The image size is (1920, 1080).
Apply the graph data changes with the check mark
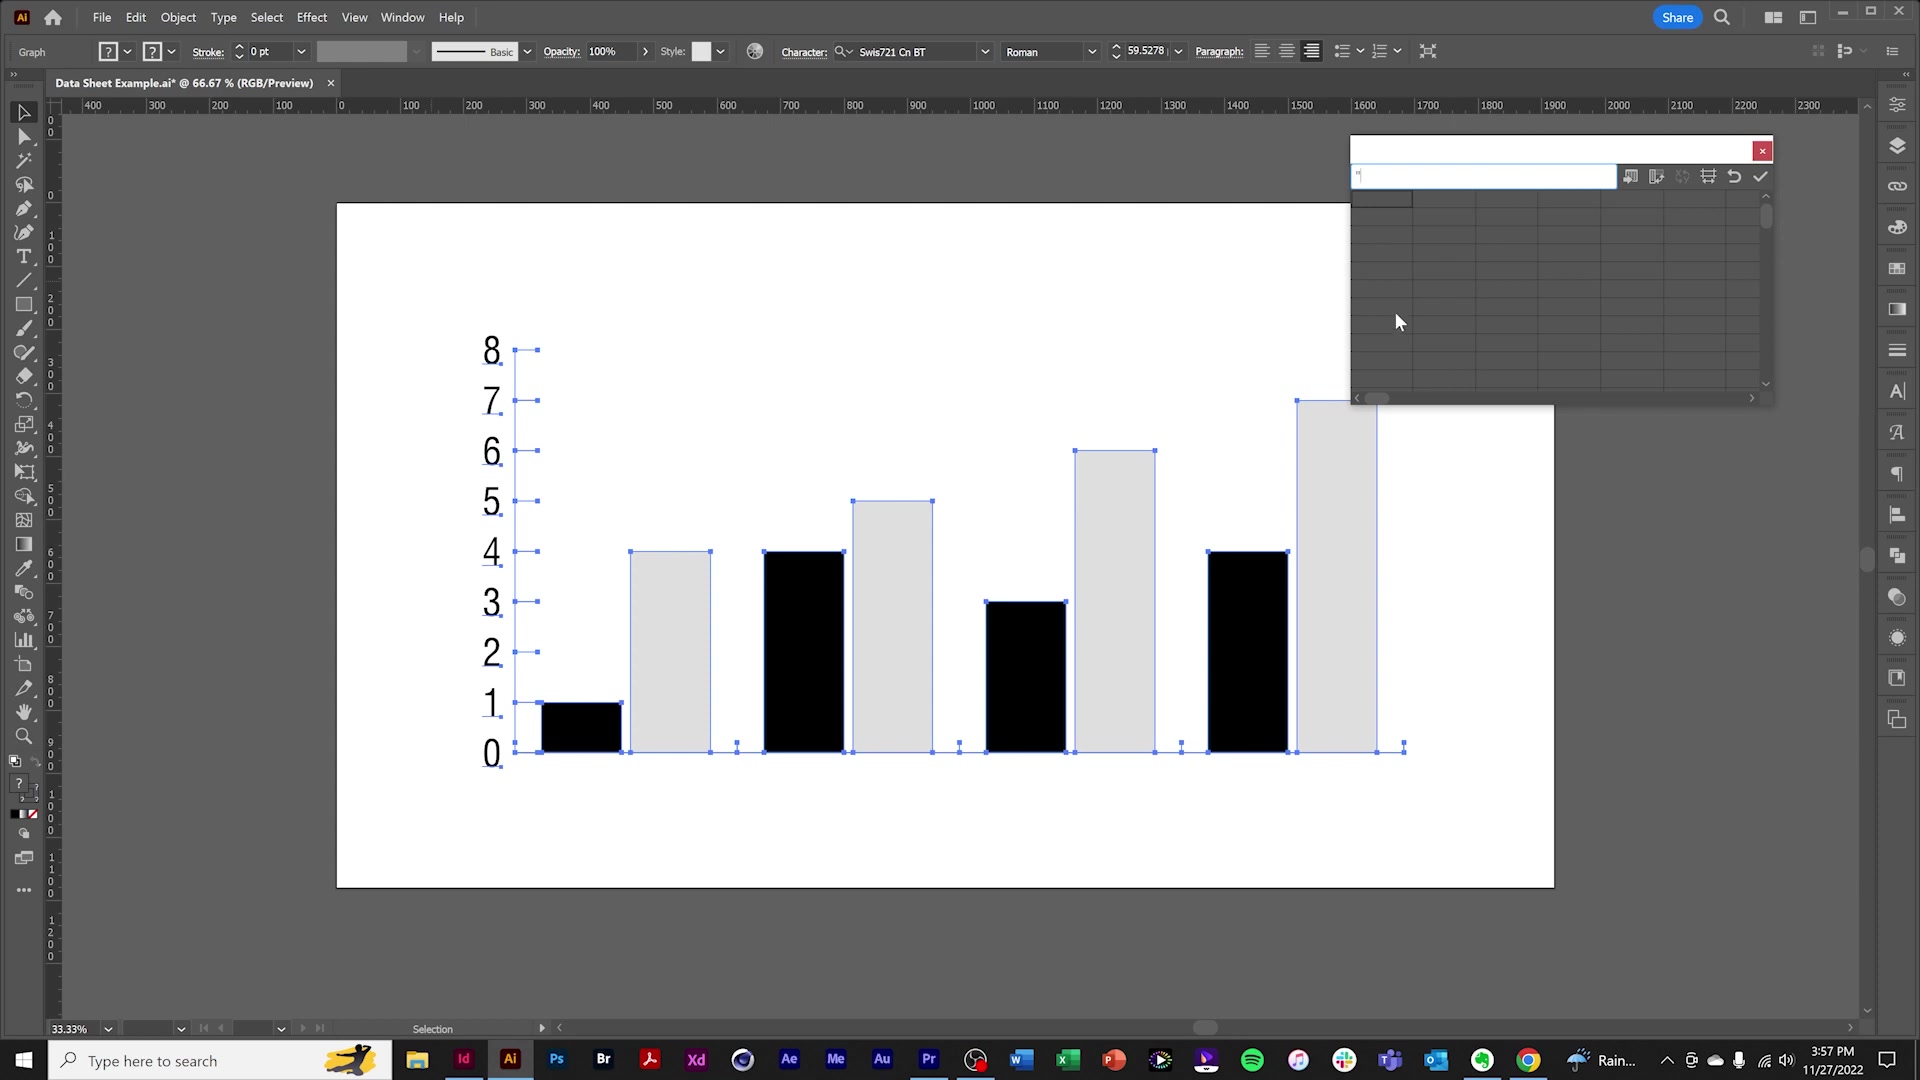[1761, 176]
